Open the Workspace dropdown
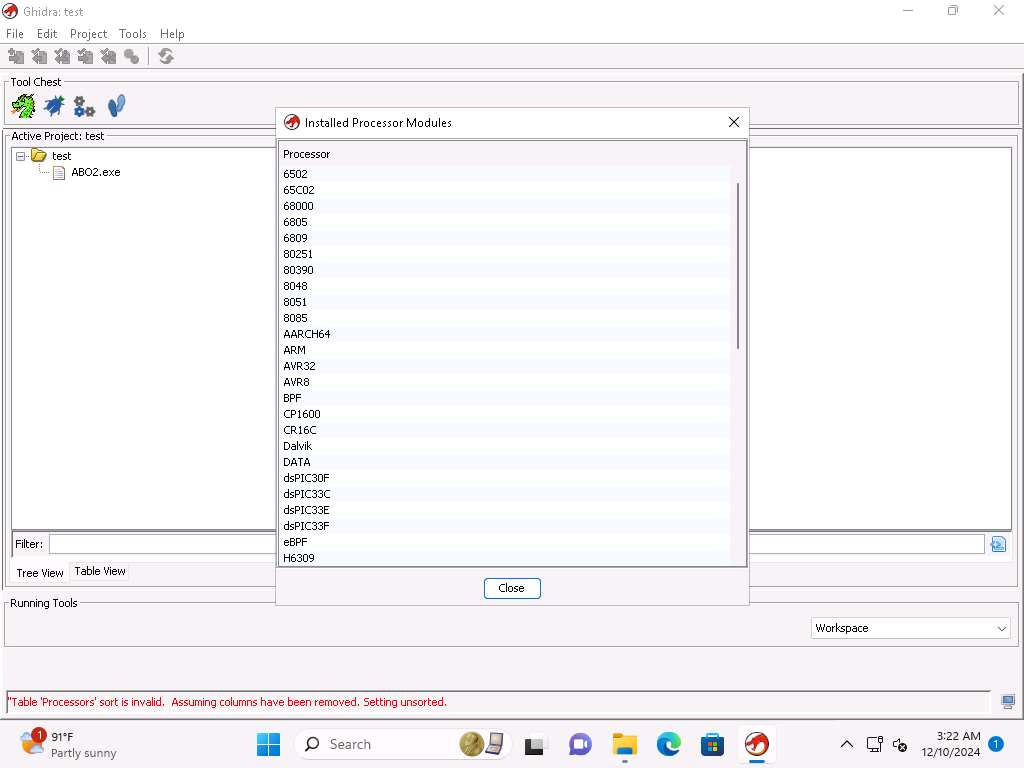The image size is (1024, 768). (x=910, y=628)
